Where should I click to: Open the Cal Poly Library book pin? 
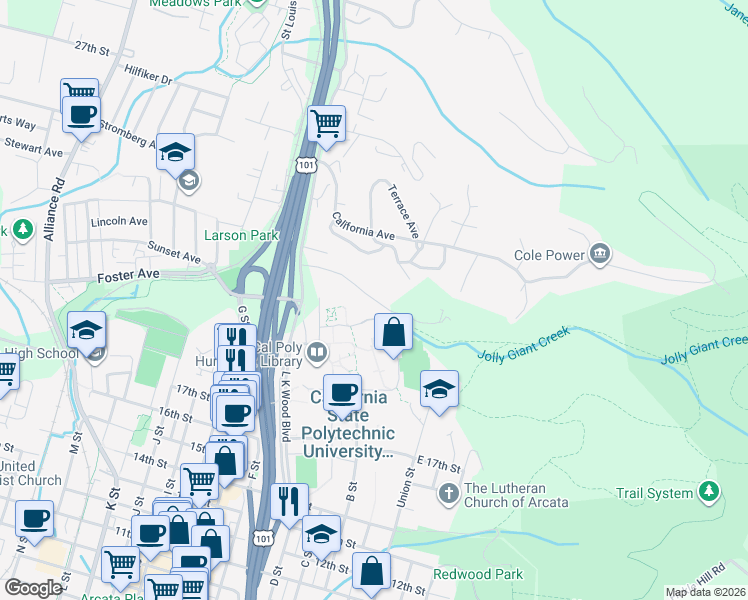[x=317, y=353]
